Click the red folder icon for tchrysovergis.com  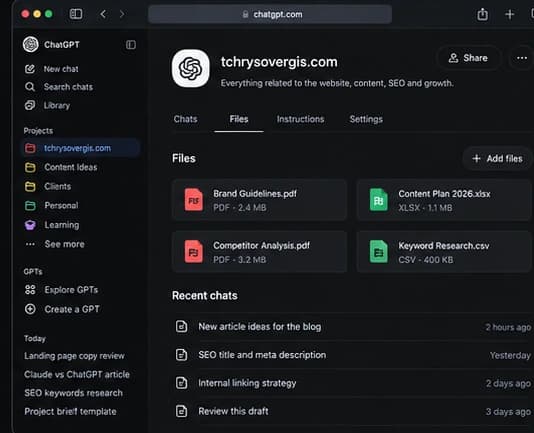tap(30, 148)
